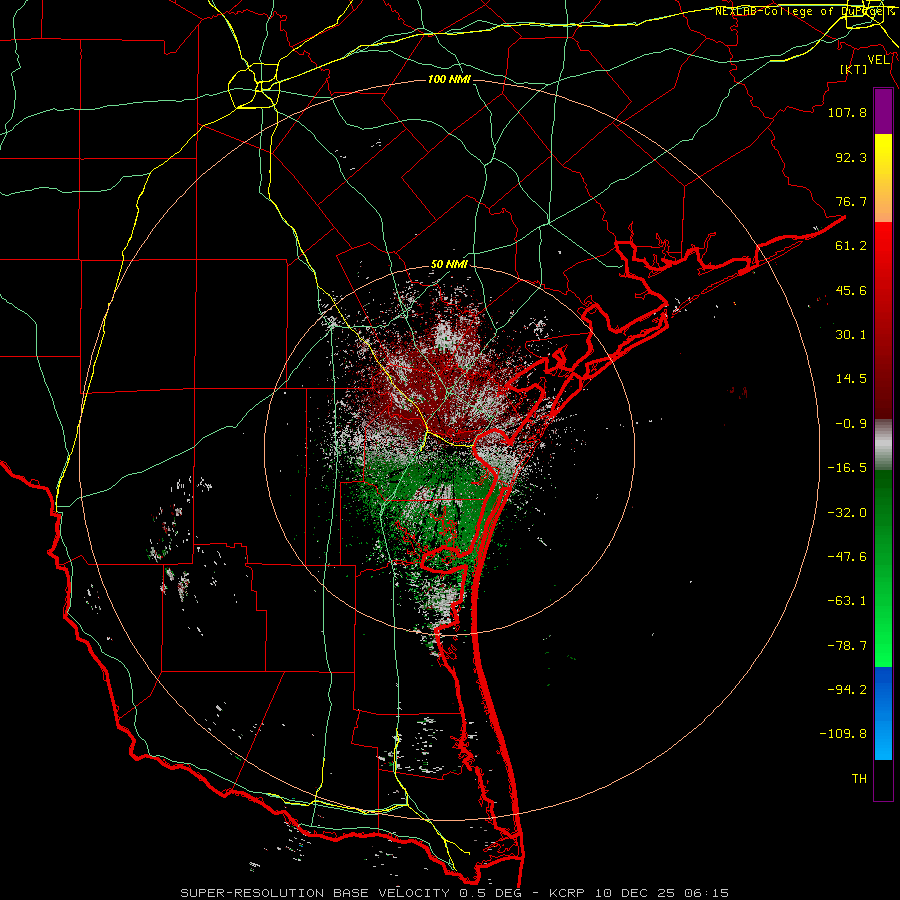
Task: Click the NEXLAB-College of DuPage title text
Action: (804, 11)
